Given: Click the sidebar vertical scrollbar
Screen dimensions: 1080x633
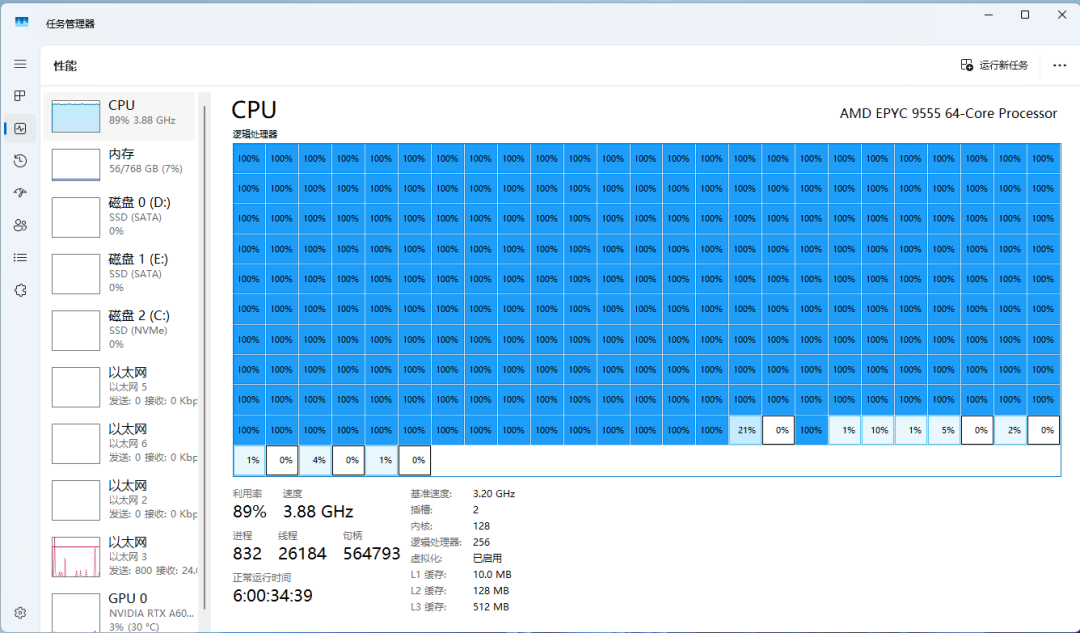Looking at the screenshot, I should pyautogui.click(x=205, y=358).
